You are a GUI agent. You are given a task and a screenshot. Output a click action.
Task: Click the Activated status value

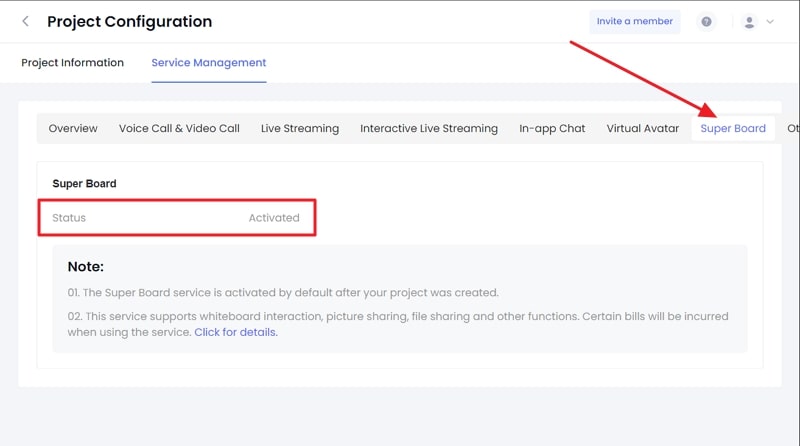tap(274, 218)
